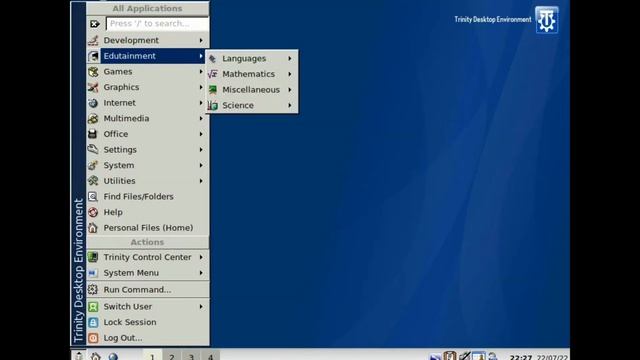Click the Lock Session padlock icon
This screenshot has width=640, height=360.
[93, 322]
